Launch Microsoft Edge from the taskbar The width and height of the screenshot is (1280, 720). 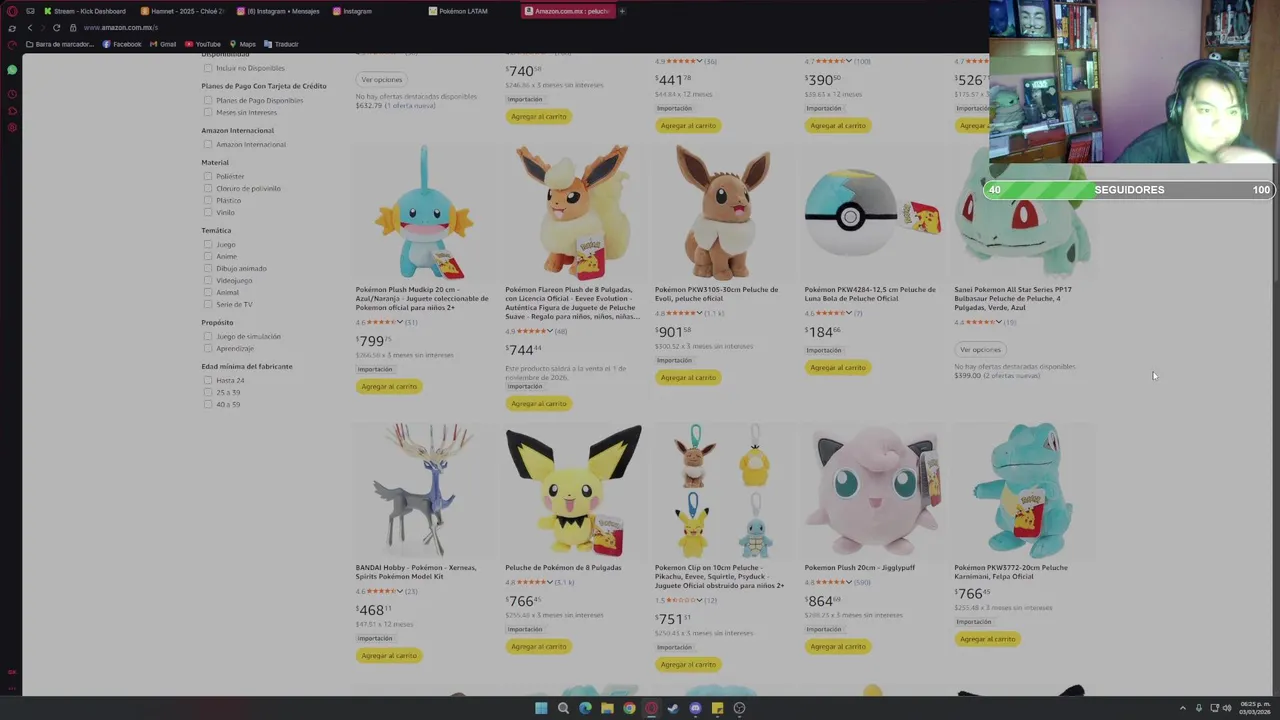(x=585, y=708)
